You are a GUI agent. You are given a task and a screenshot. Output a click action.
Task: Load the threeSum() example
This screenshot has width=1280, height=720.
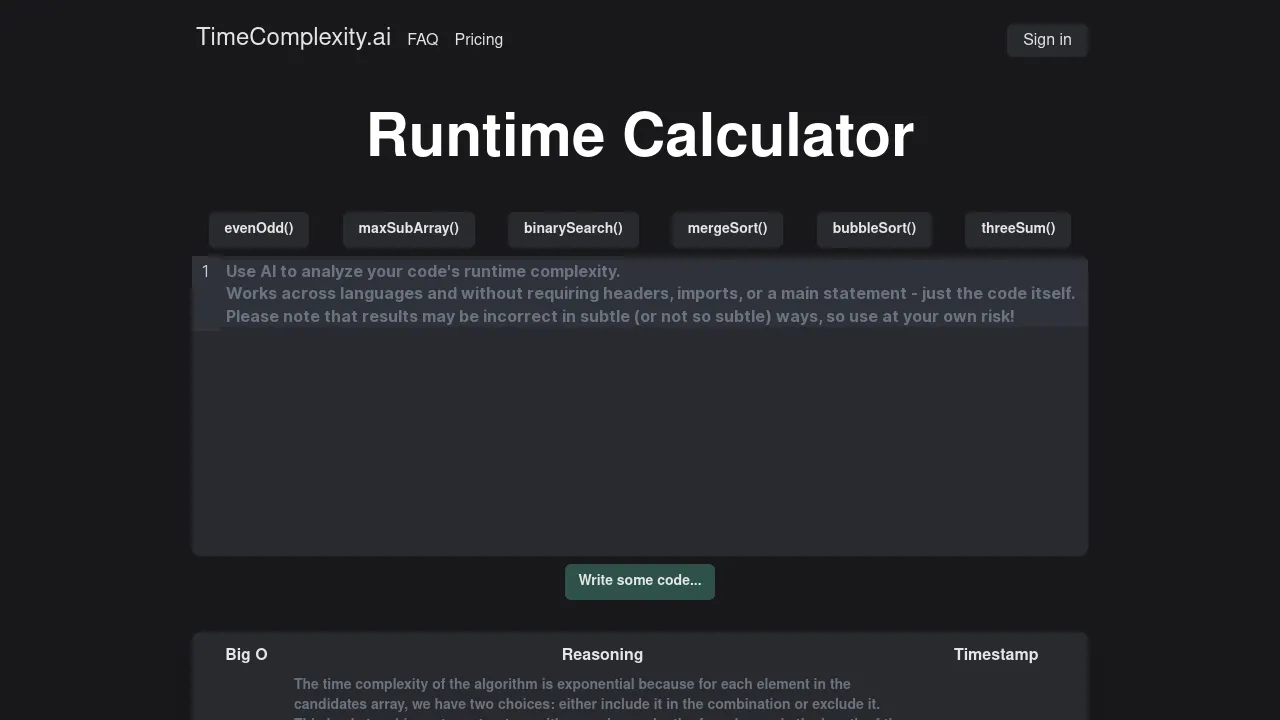point(1018,228)
